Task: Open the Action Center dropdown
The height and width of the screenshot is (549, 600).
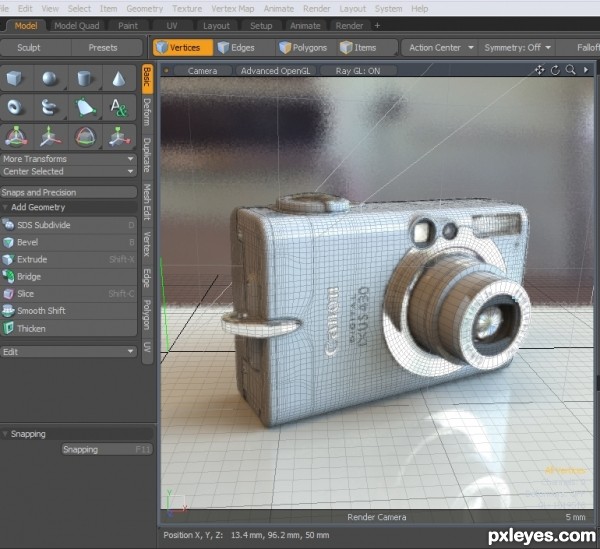Action: point(440,48)
